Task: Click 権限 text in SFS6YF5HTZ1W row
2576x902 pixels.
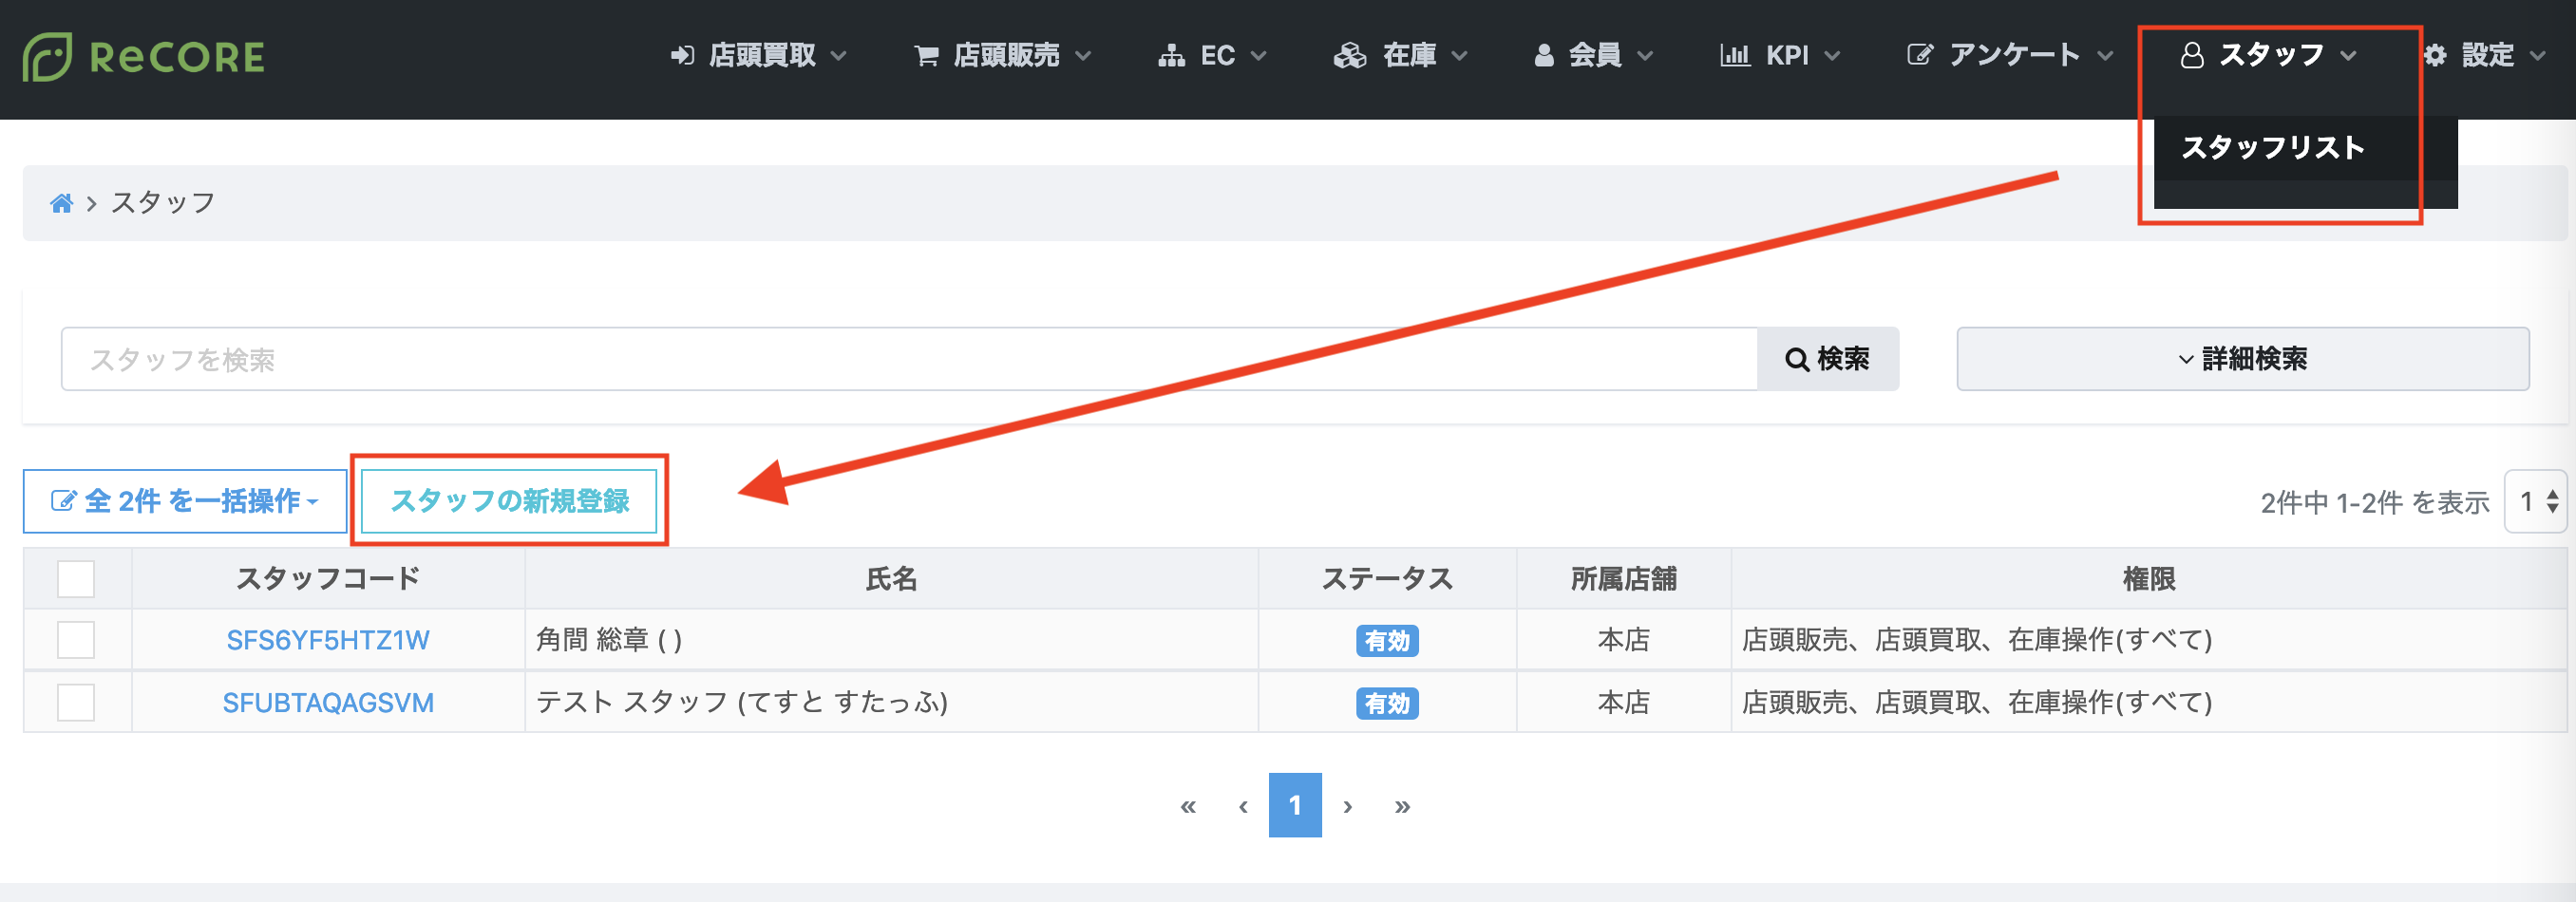Action: pyautogui.click(x=1977, y=640)
